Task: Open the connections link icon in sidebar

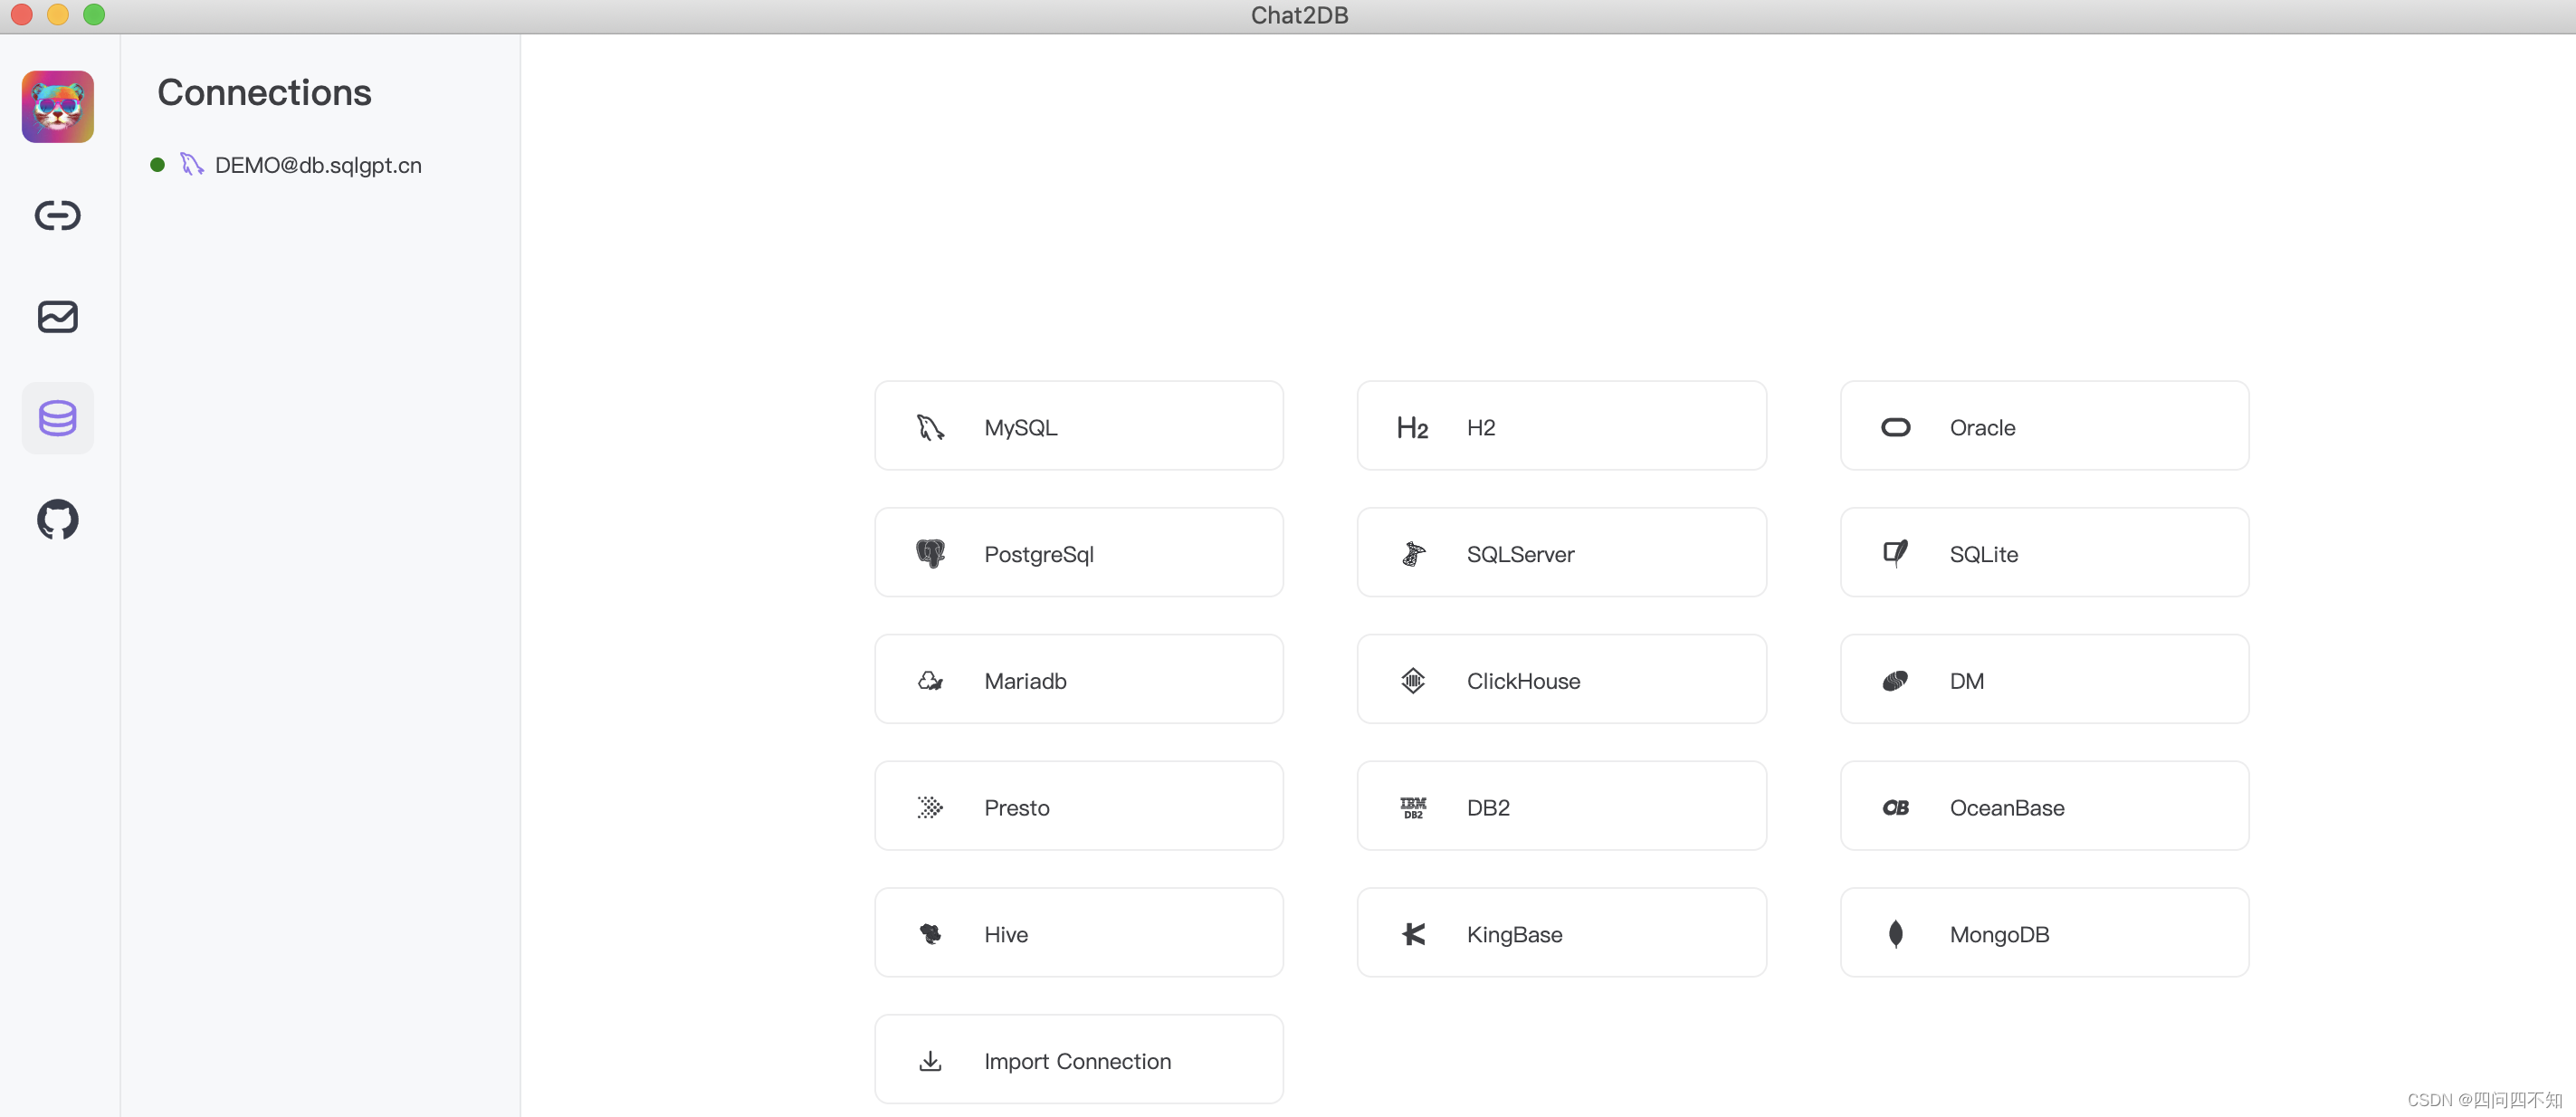Action: coord(58,215)
